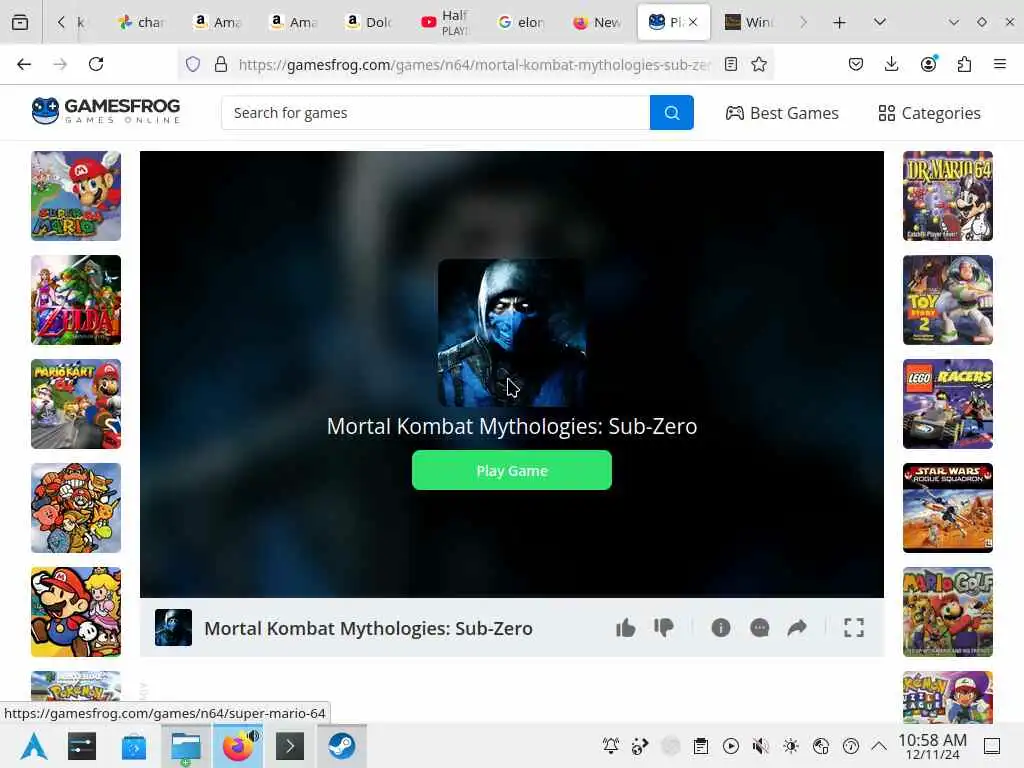Click the thumbs down dislike icon
The width and height of the screenshot is (1024, 768).
point(664,628)
